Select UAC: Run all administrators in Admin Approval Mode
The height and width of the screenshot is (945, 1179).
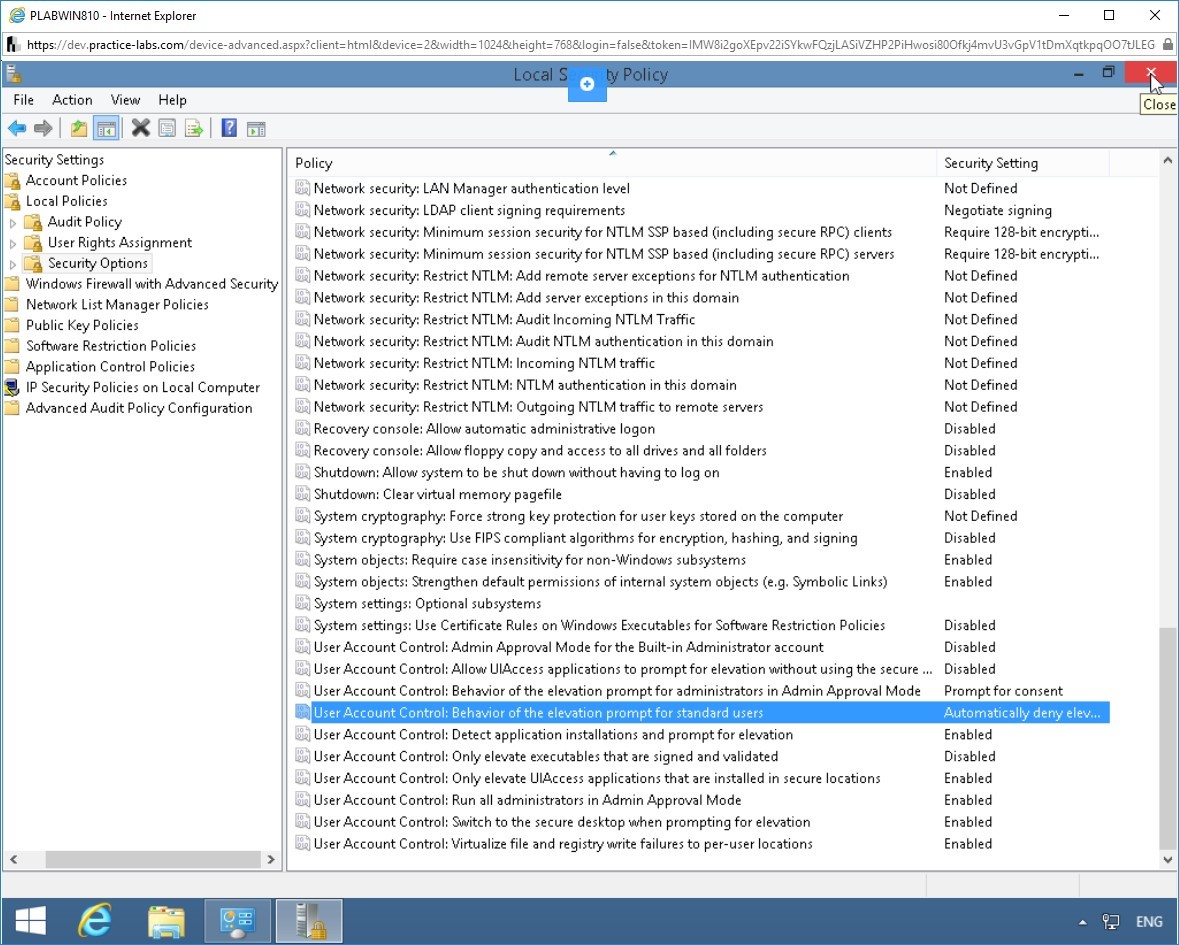coord(527,800)
